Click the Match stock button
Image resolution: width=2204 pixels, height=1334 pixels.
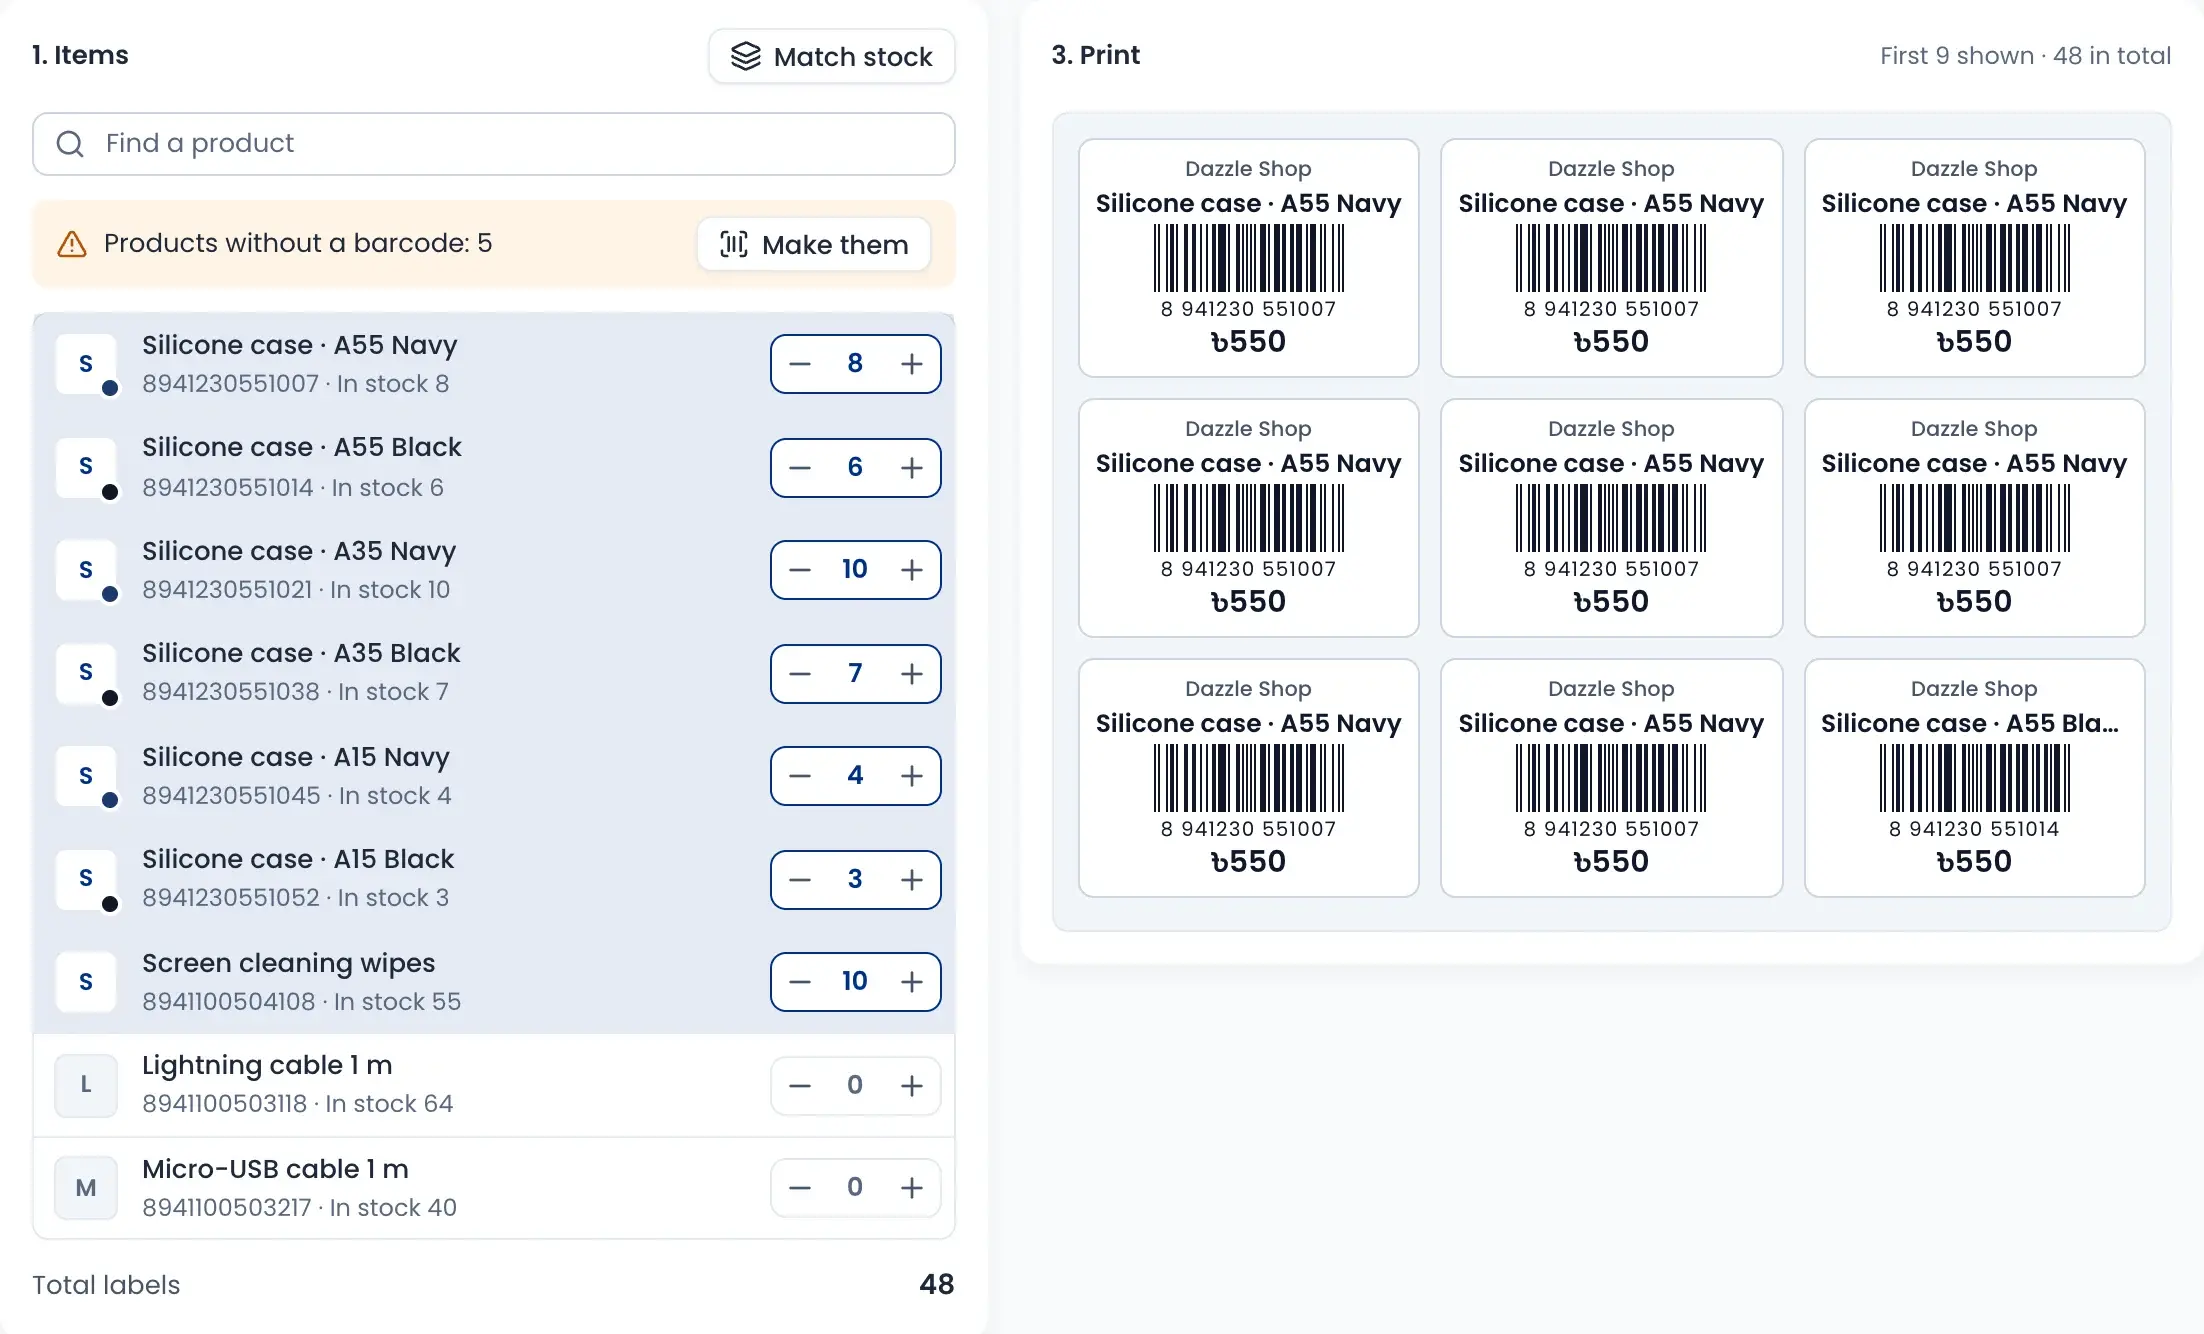831,56
